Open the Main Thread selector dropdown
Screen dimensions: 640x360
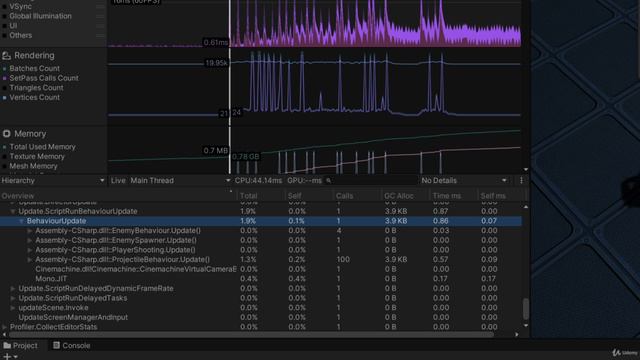pos(180,180)
